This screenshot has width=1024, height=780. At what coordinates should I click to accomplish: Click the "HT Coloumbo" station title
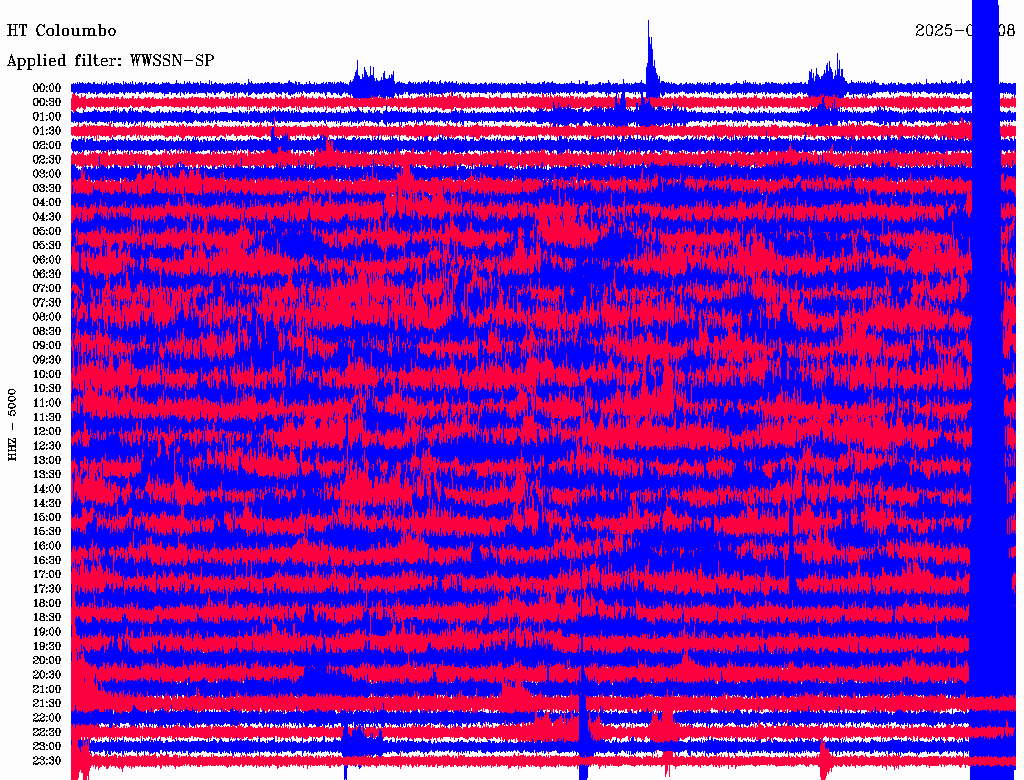[61, 31]
